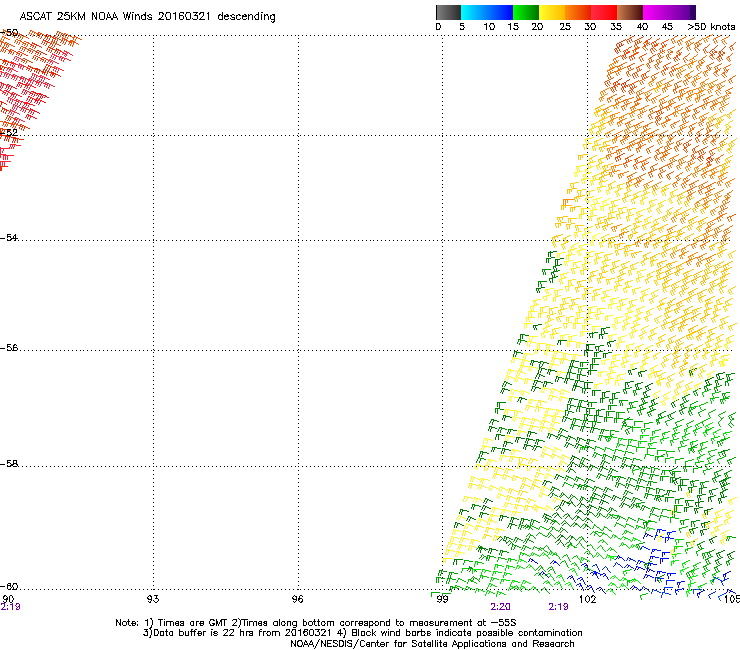The height and width of the screenshot is (650, 740).
Task: Click the '45' label on the color scale
Action: click(666, 27)
